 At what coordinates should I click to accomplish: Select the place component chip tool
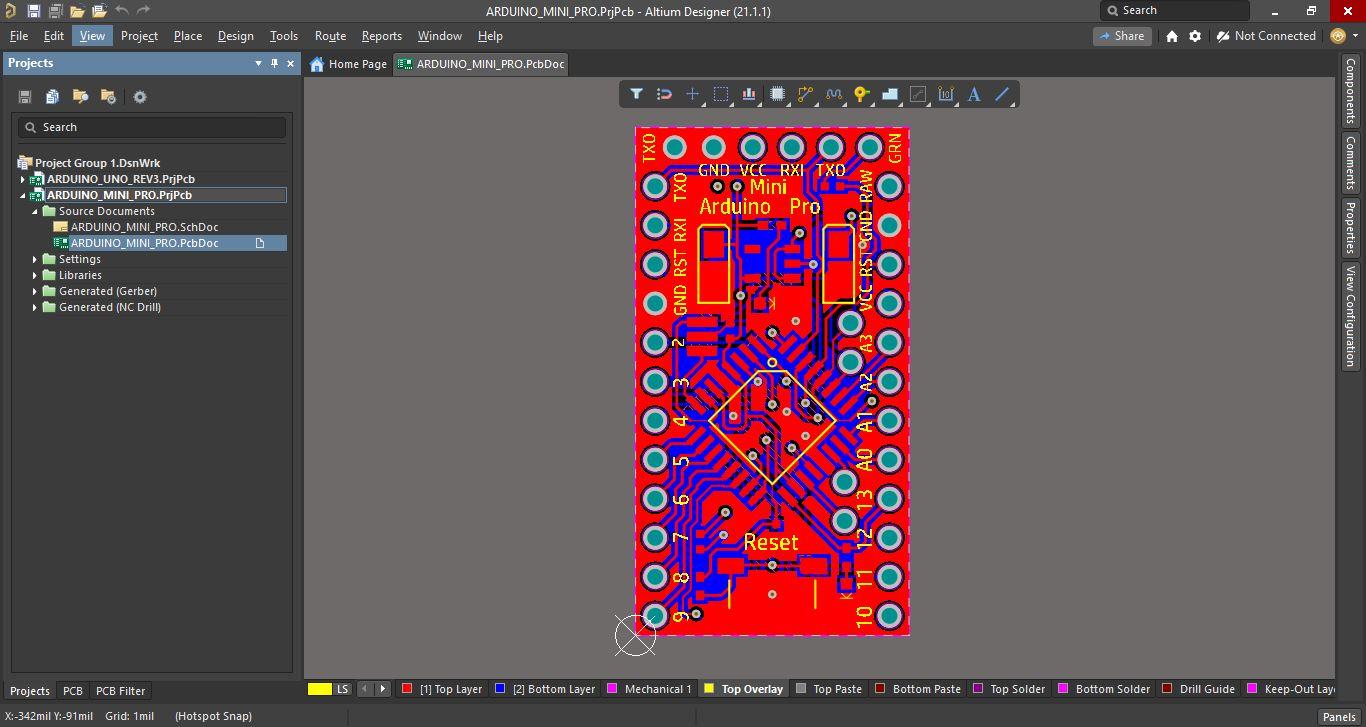[x=777, y=94]
